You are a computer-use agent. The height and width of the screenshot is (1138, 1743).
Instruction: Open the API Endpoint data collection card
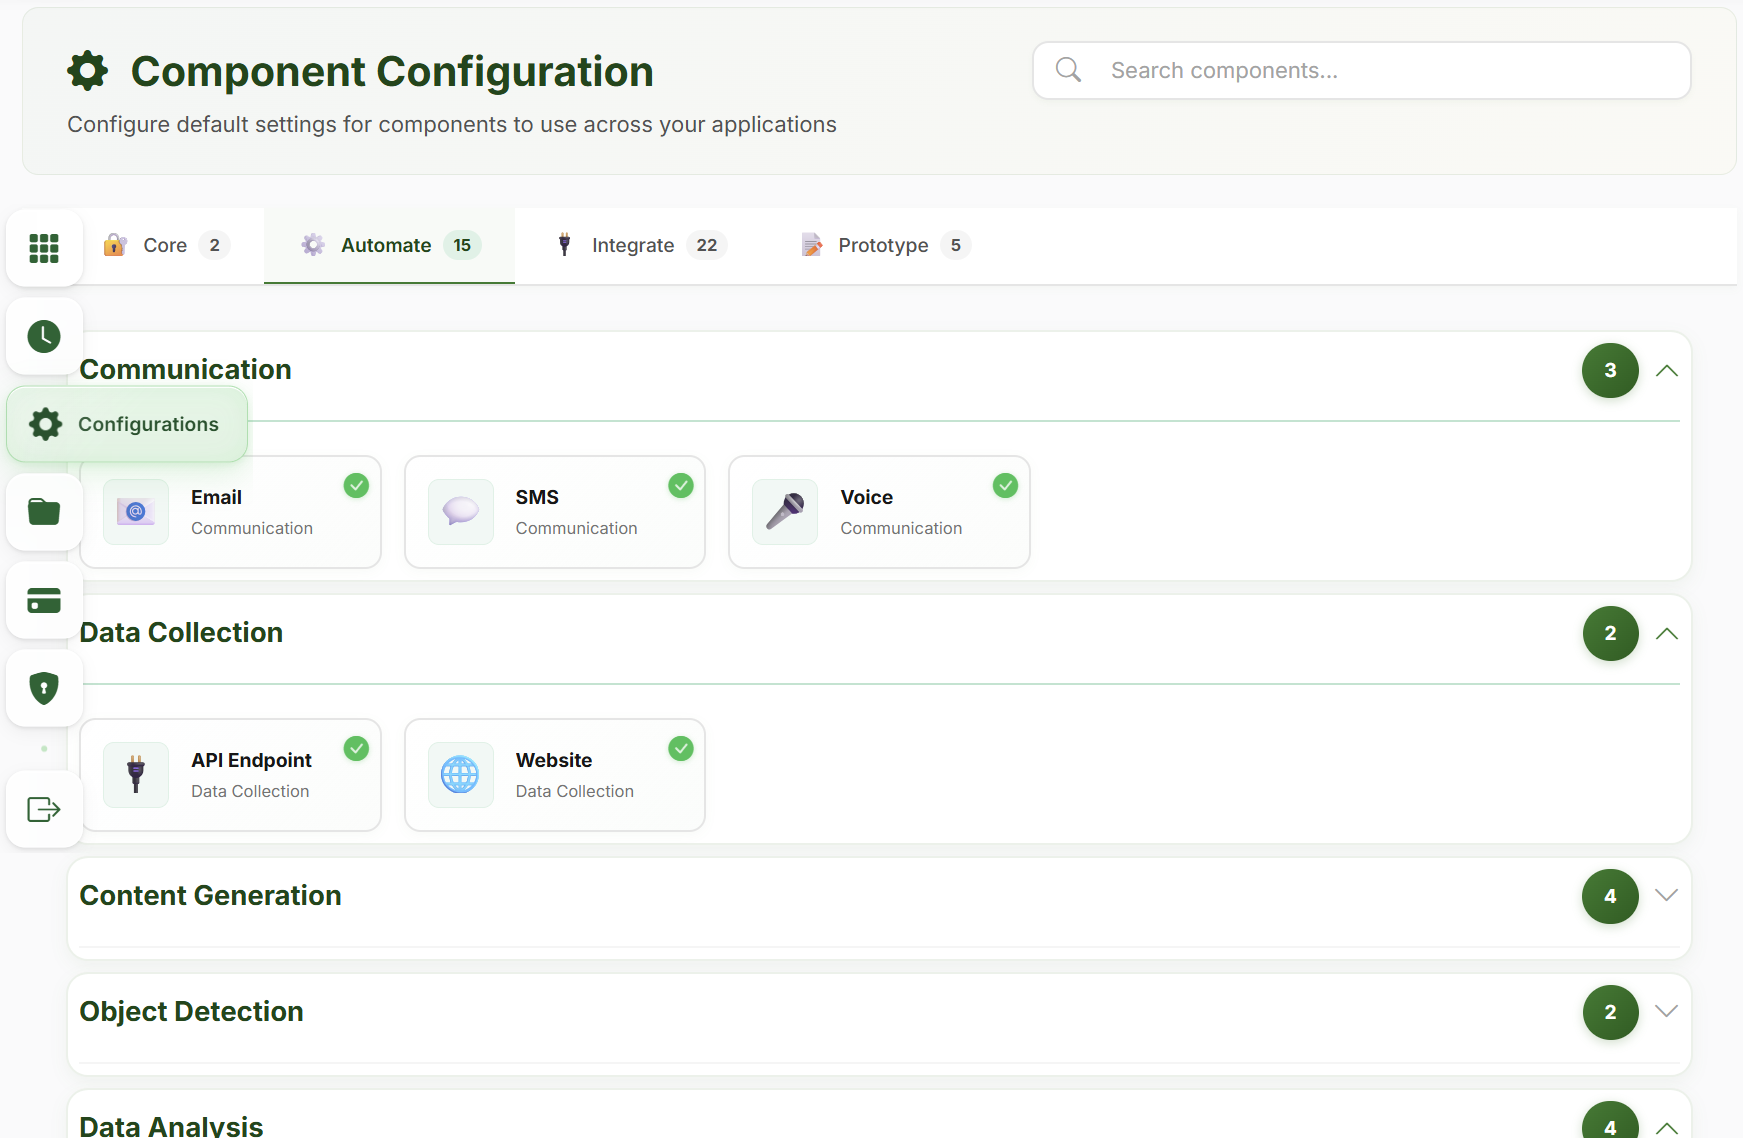tap(231, 775)
